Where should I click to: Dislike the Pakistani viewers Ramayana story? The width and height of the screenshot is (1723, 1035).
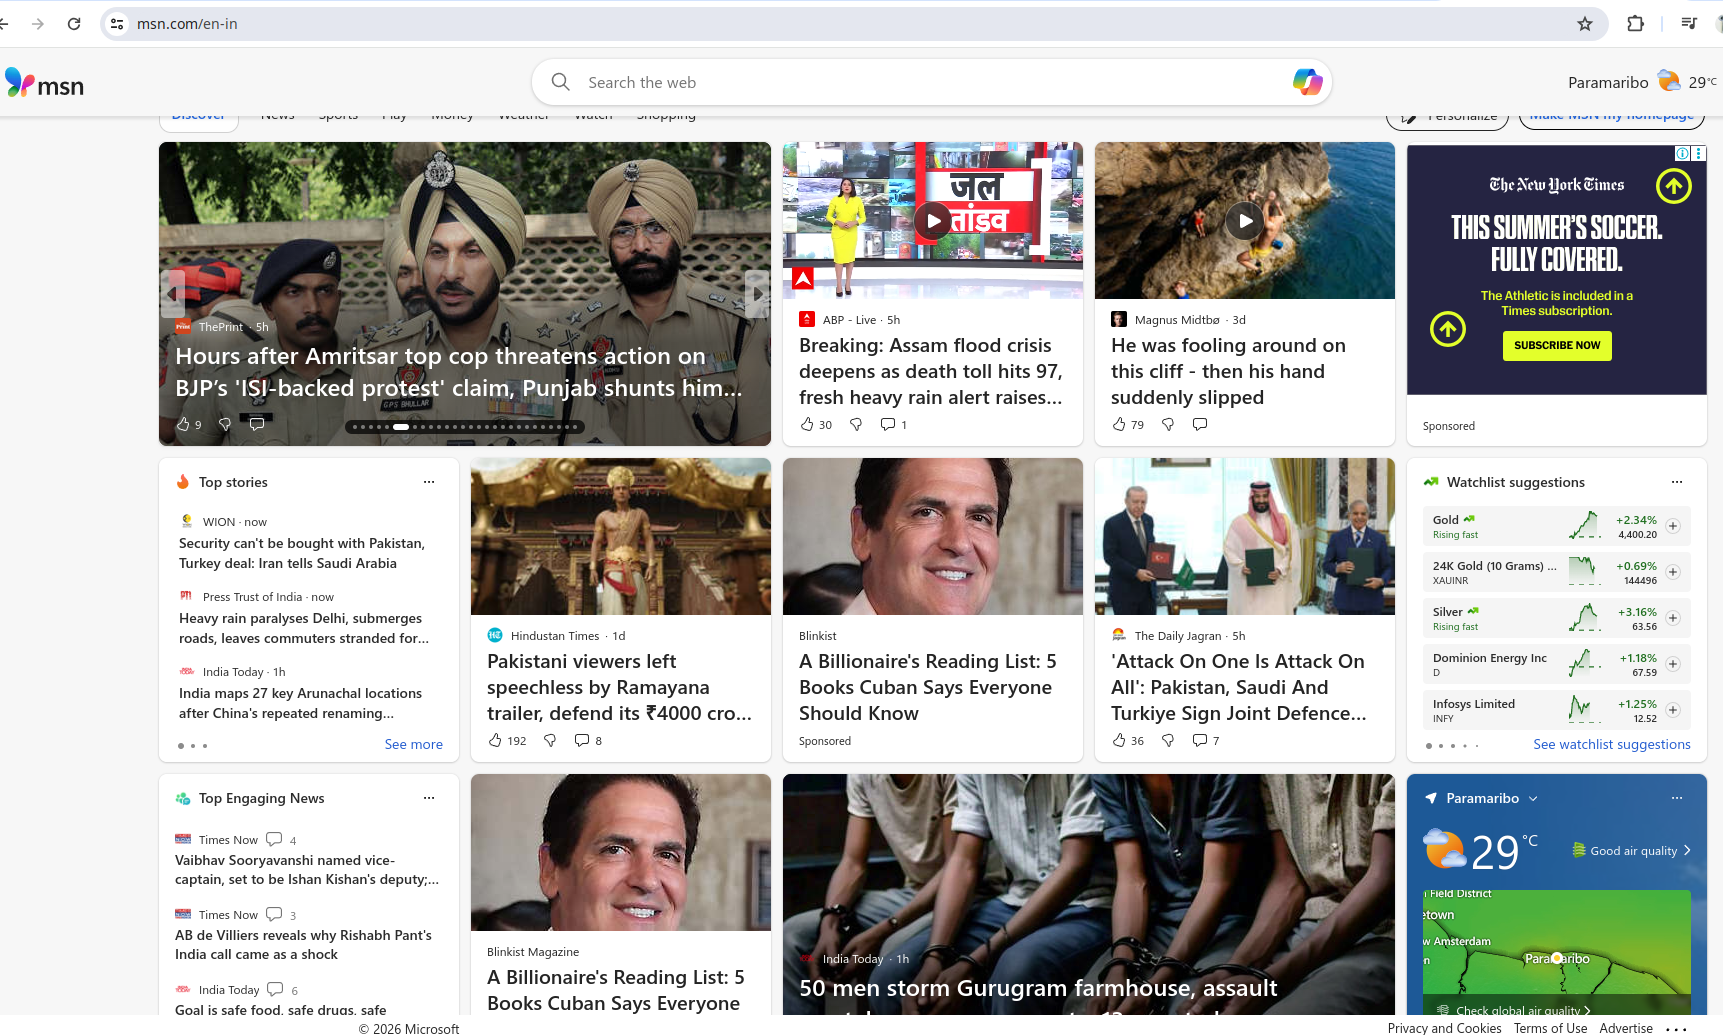click(550, 740)
